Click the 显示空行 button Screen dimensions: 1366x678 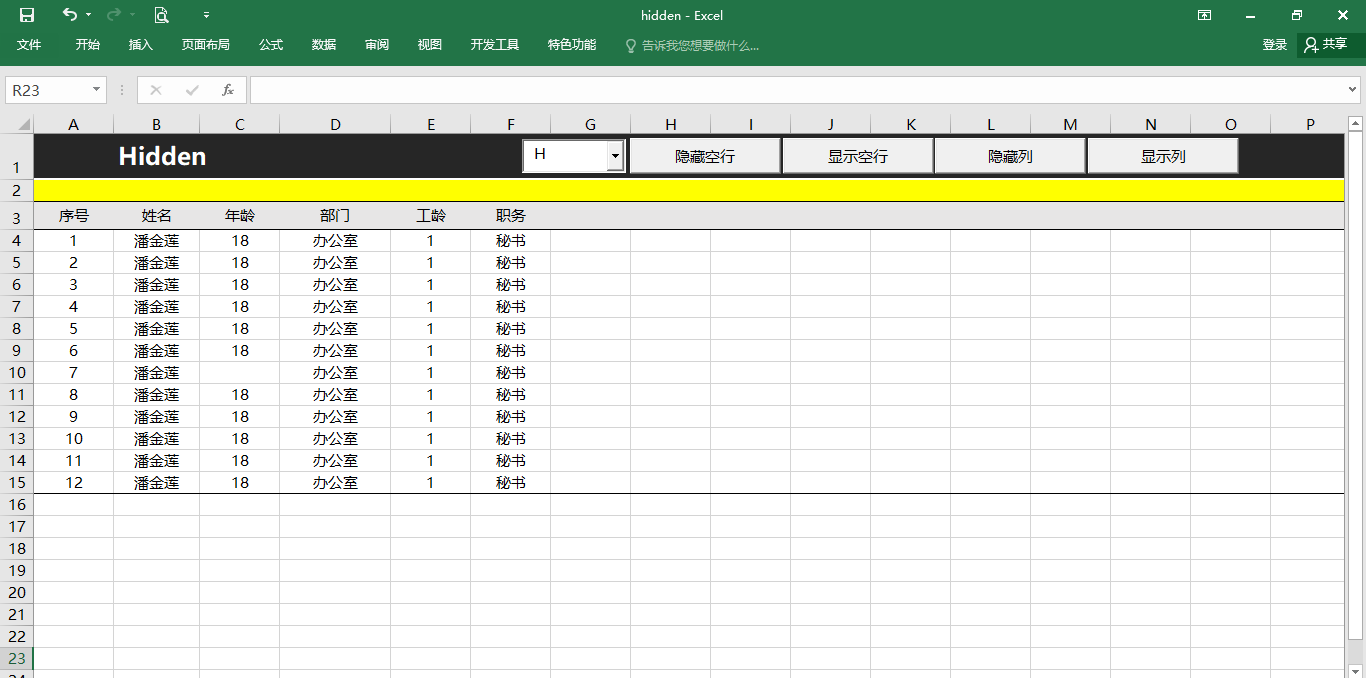(858, 156)
